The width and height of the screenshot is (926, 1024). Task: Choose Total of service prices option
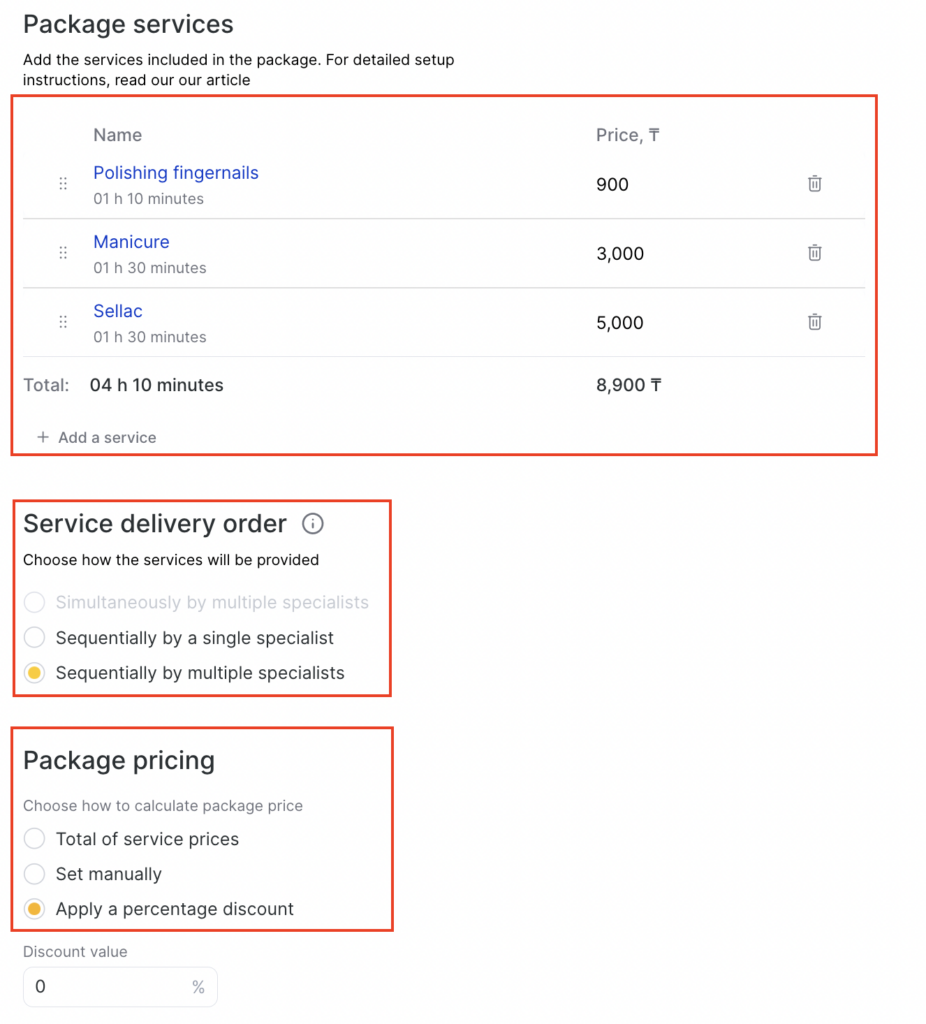(35, 839)
